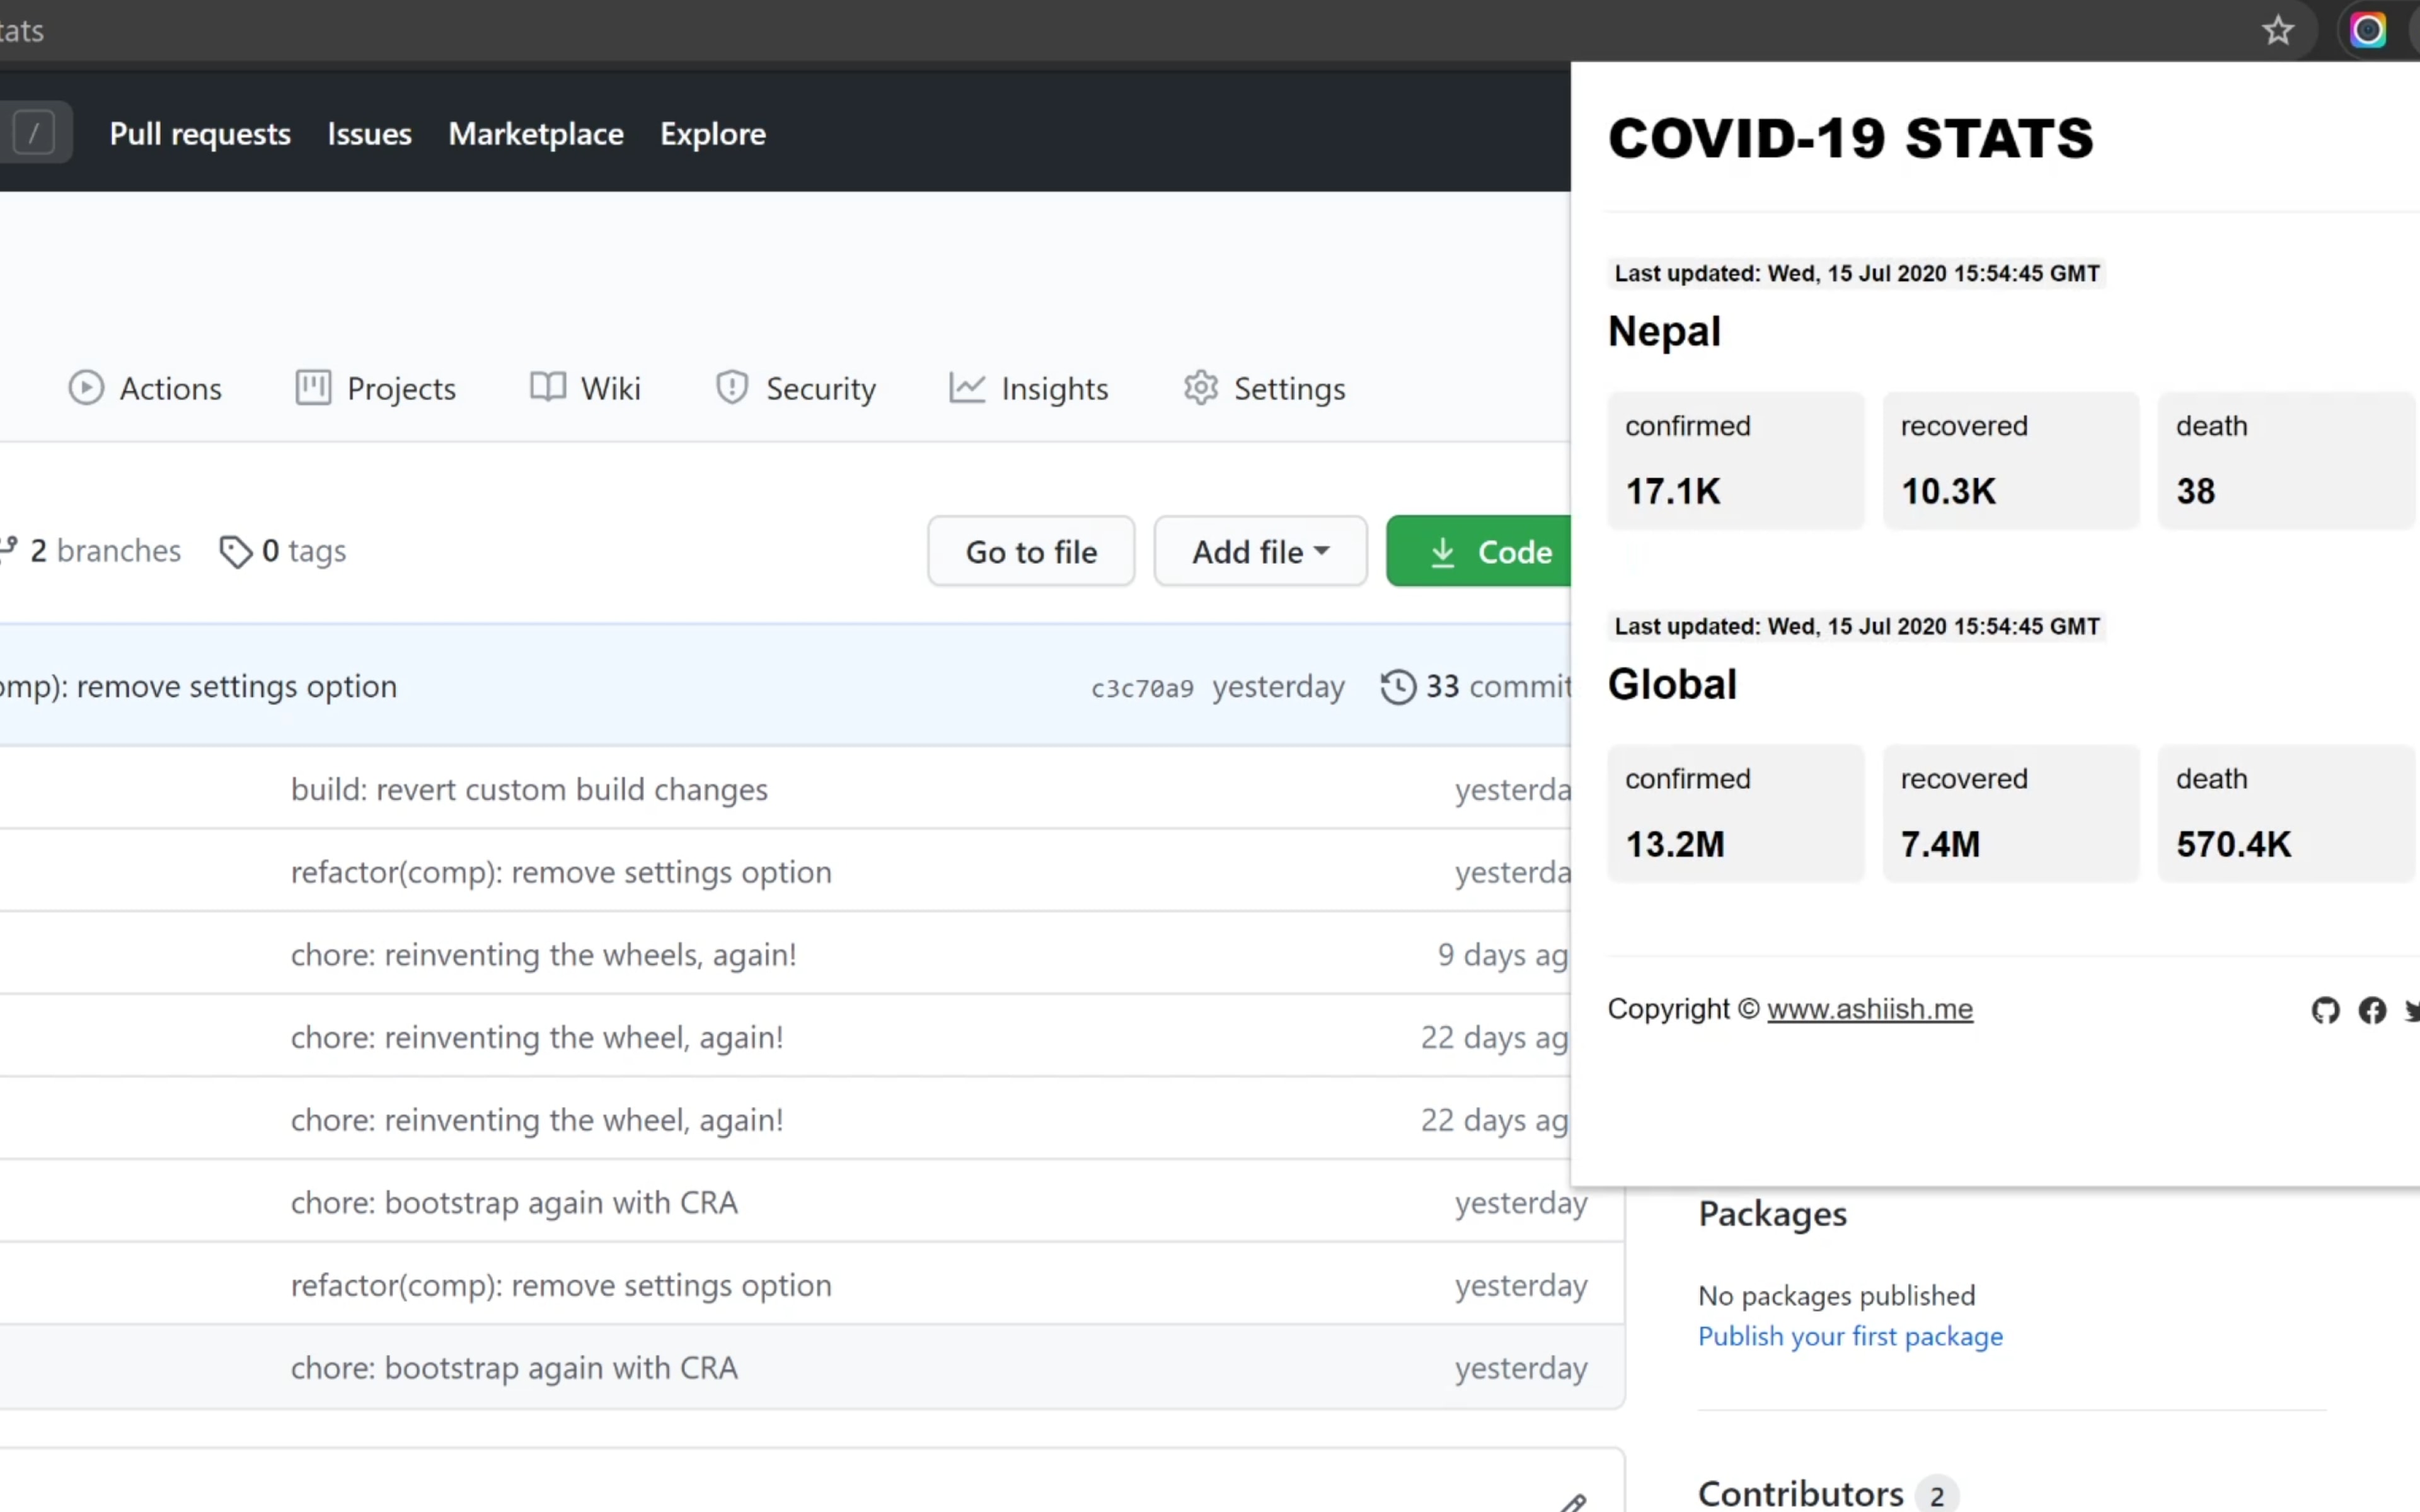Open www.ashiish.me copyright link
Image resolution: width=2420 pixels, height=1512 pixels.
(x=1869, y=1009)
